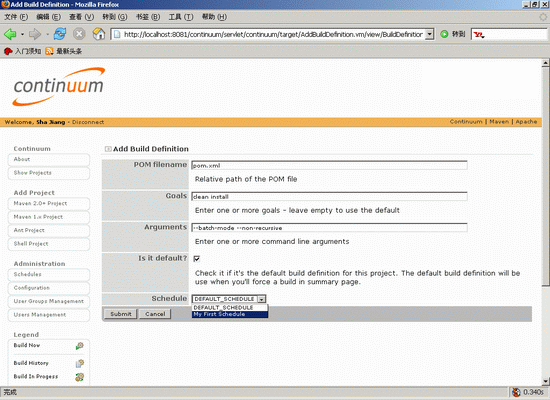This screenshot has height=400, width=550.
Task: Add a Shell Project
Action: [49, 244]
